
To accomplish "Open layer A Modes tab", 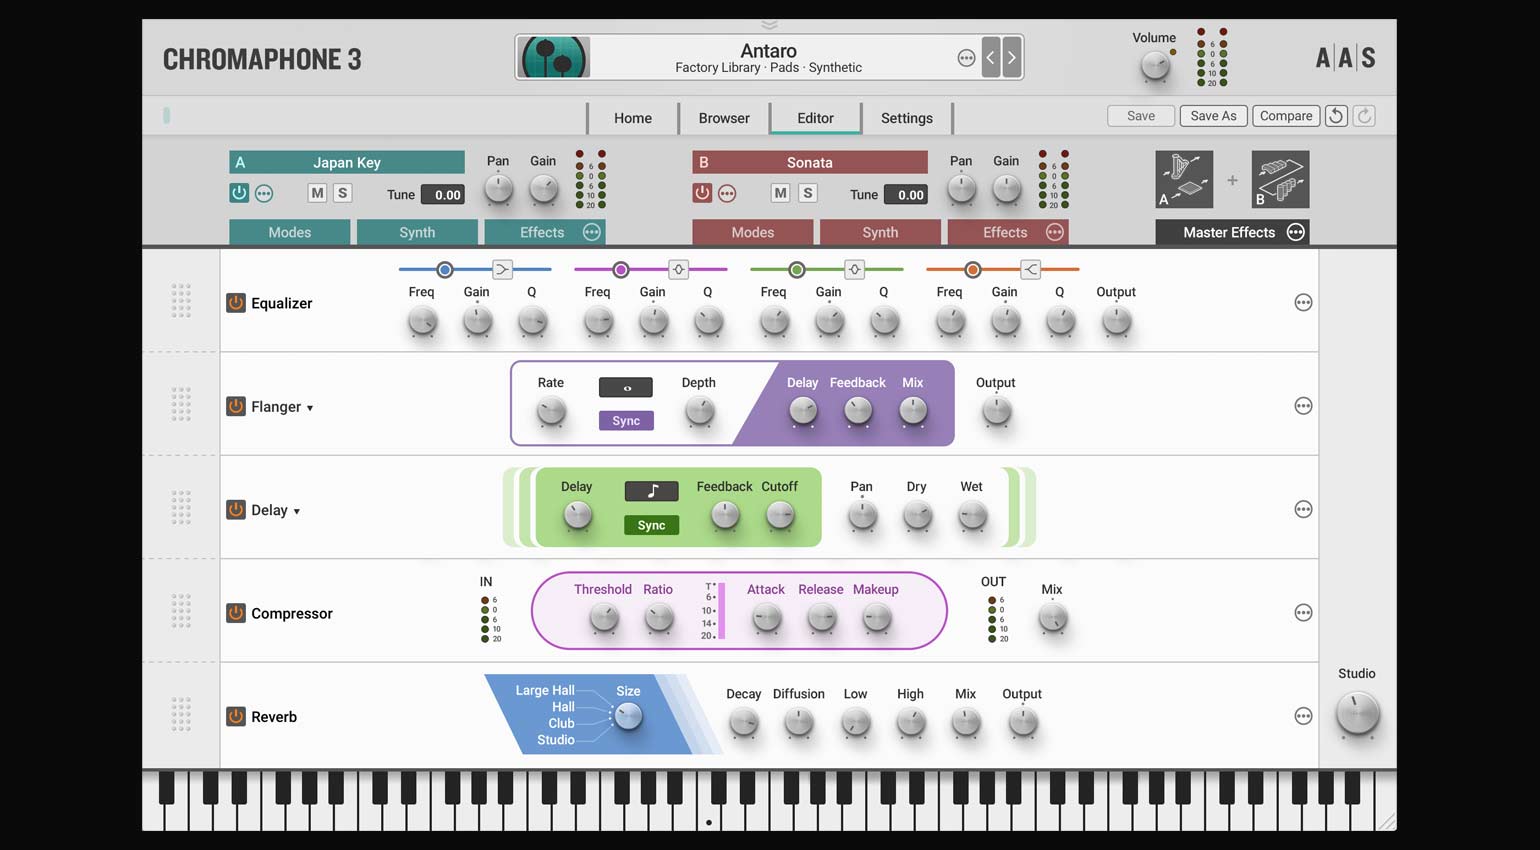I will [x=290, y=232].
